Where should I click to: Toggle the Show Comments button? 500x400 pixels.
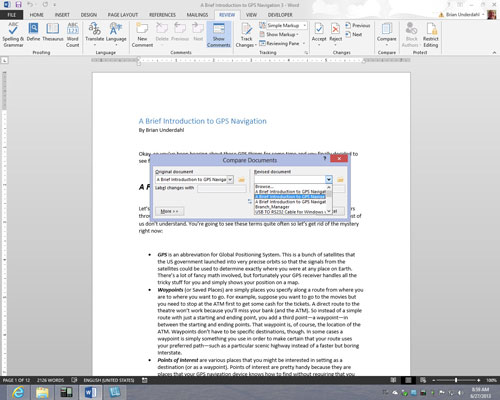[219, 34]
